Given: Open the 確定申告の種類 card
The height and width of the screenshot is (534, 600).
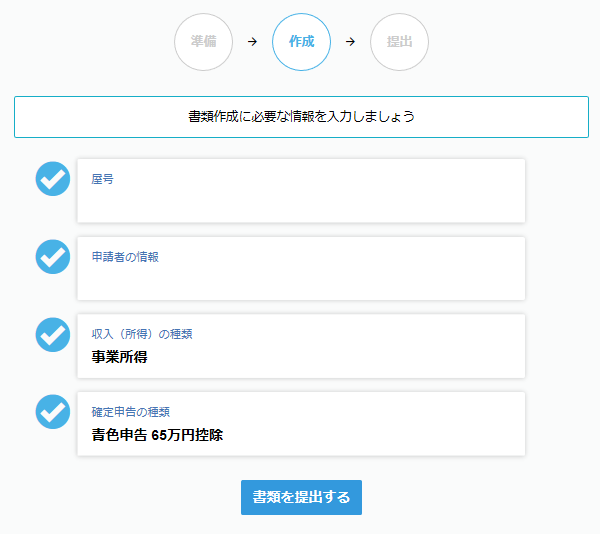Looking at the screenshot, I should 301,424.
